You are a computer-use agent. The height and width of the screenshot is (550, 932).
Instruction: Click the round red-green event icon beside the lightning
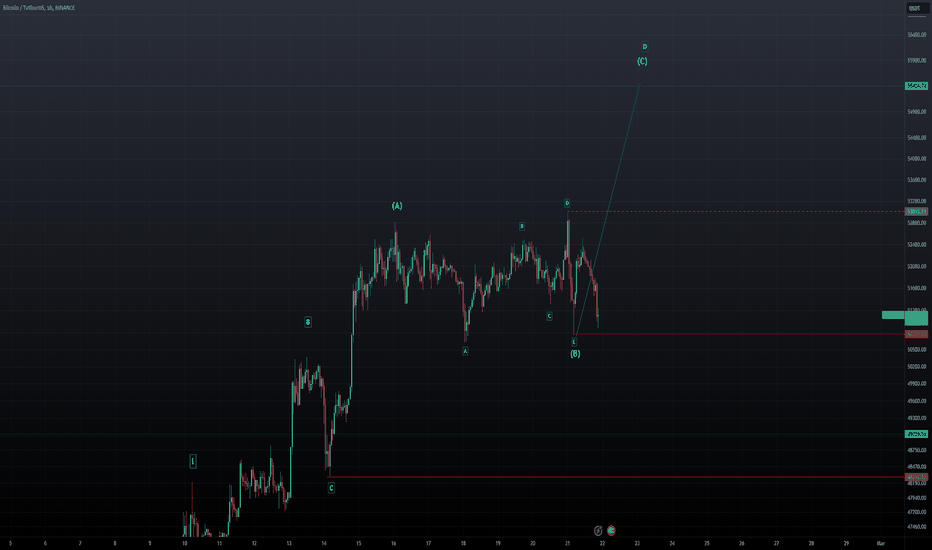click(611, 530)
